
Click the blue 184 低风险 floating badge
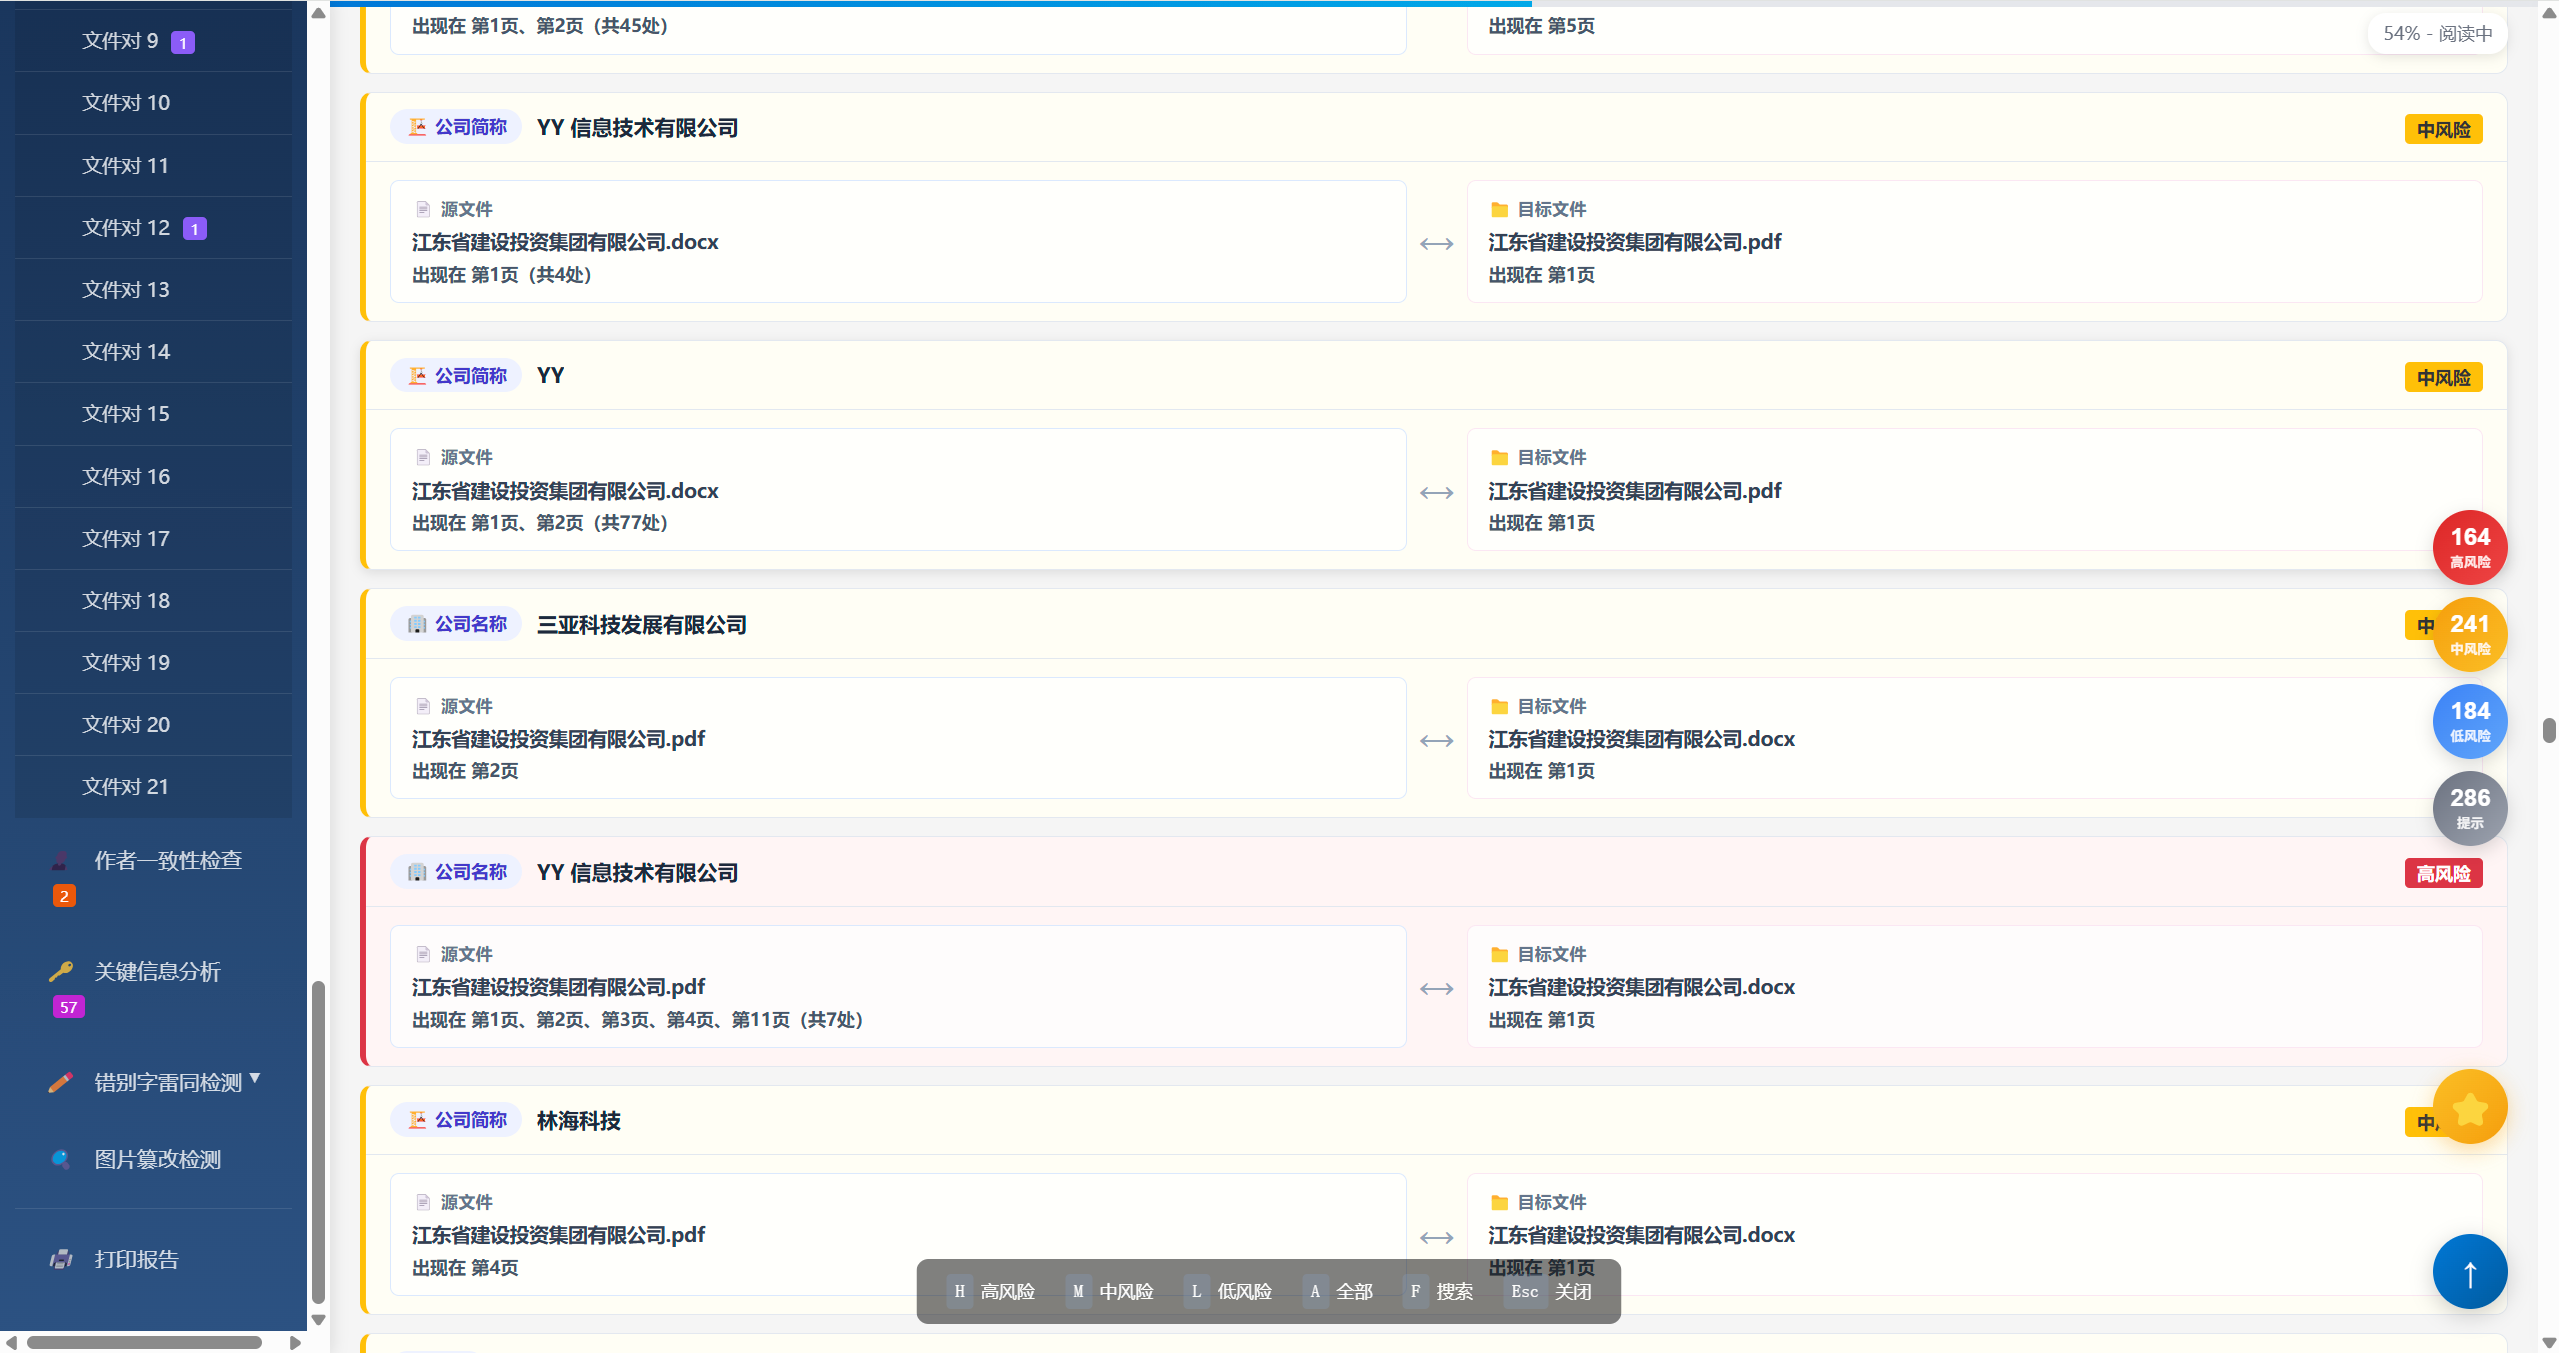click(x=2469, y=721)
